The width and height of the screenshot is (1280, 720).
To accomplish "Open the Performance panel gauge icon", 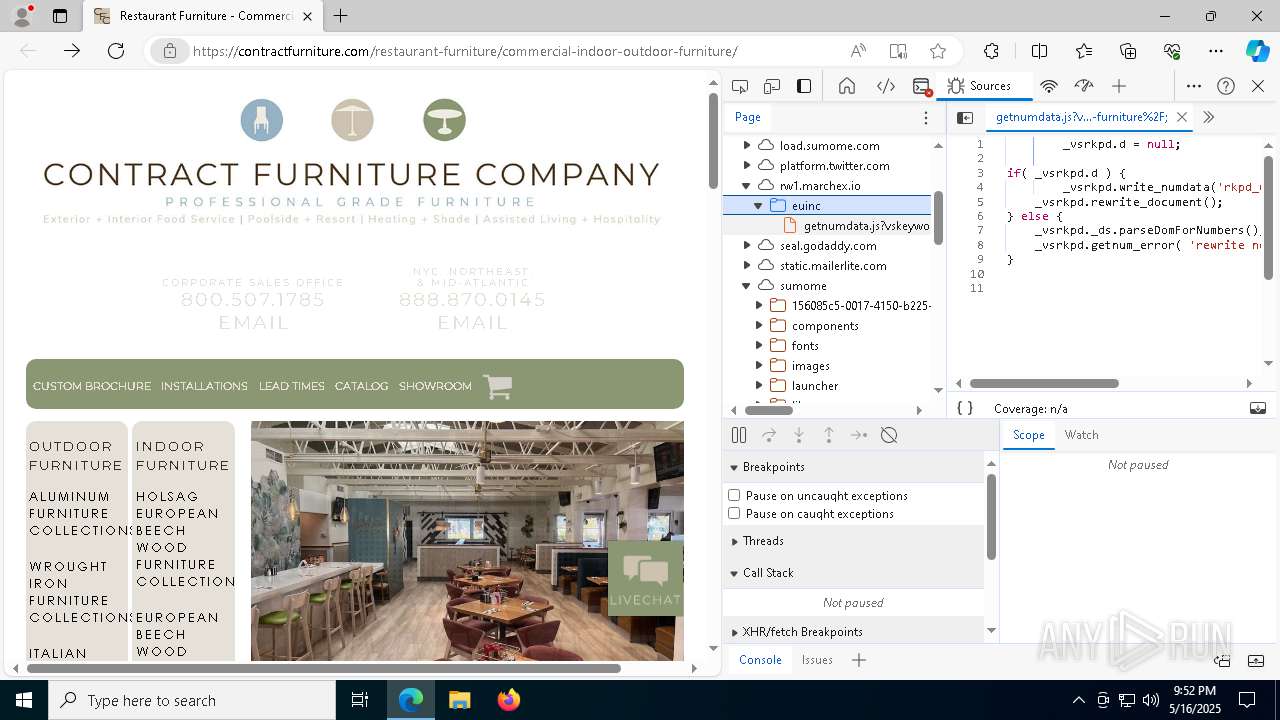I will (1084, 86).
